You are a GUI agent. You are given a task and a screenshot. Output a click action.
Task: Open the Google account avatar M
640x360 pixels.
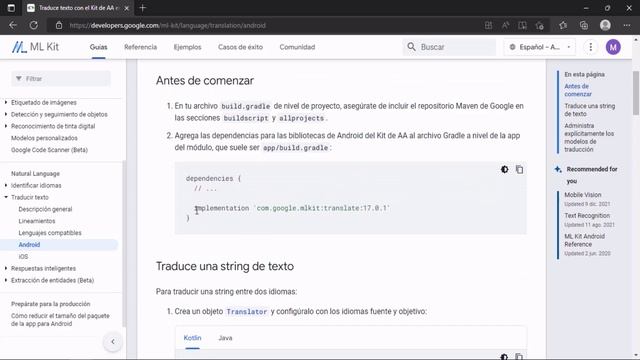click(x=613, y=47)
